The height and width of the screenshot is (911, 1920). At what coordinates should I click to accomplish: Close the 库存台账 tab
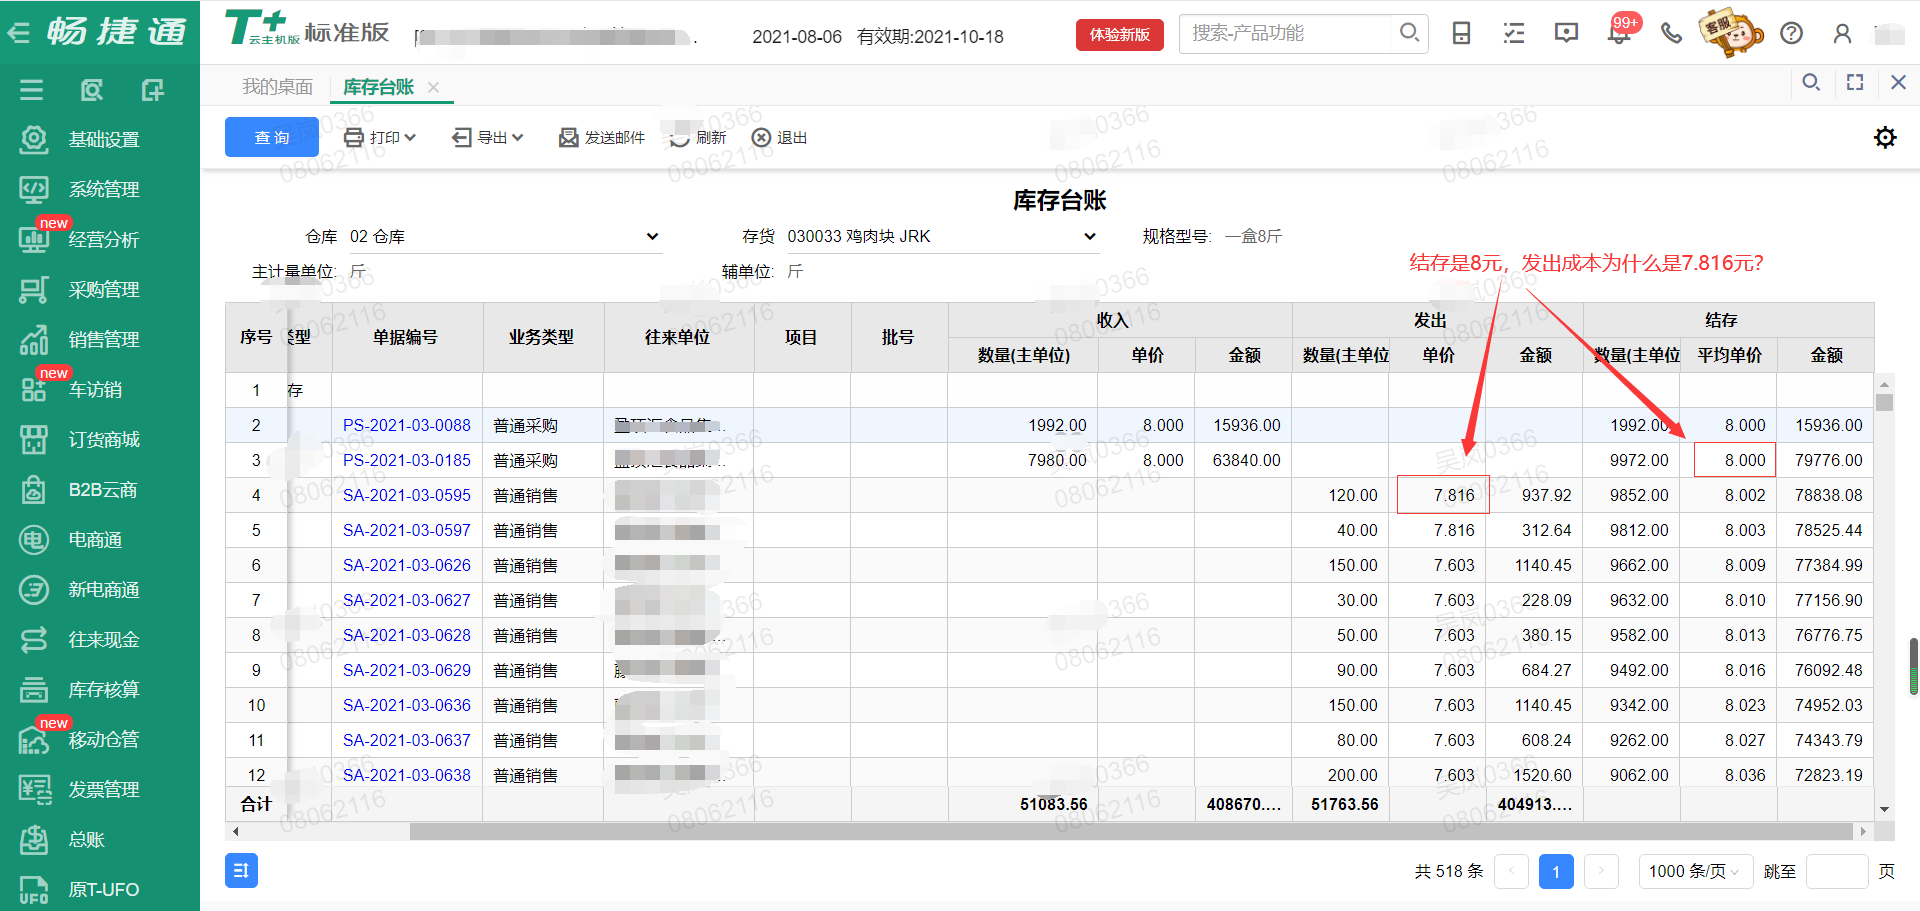(x=434, y=87)
